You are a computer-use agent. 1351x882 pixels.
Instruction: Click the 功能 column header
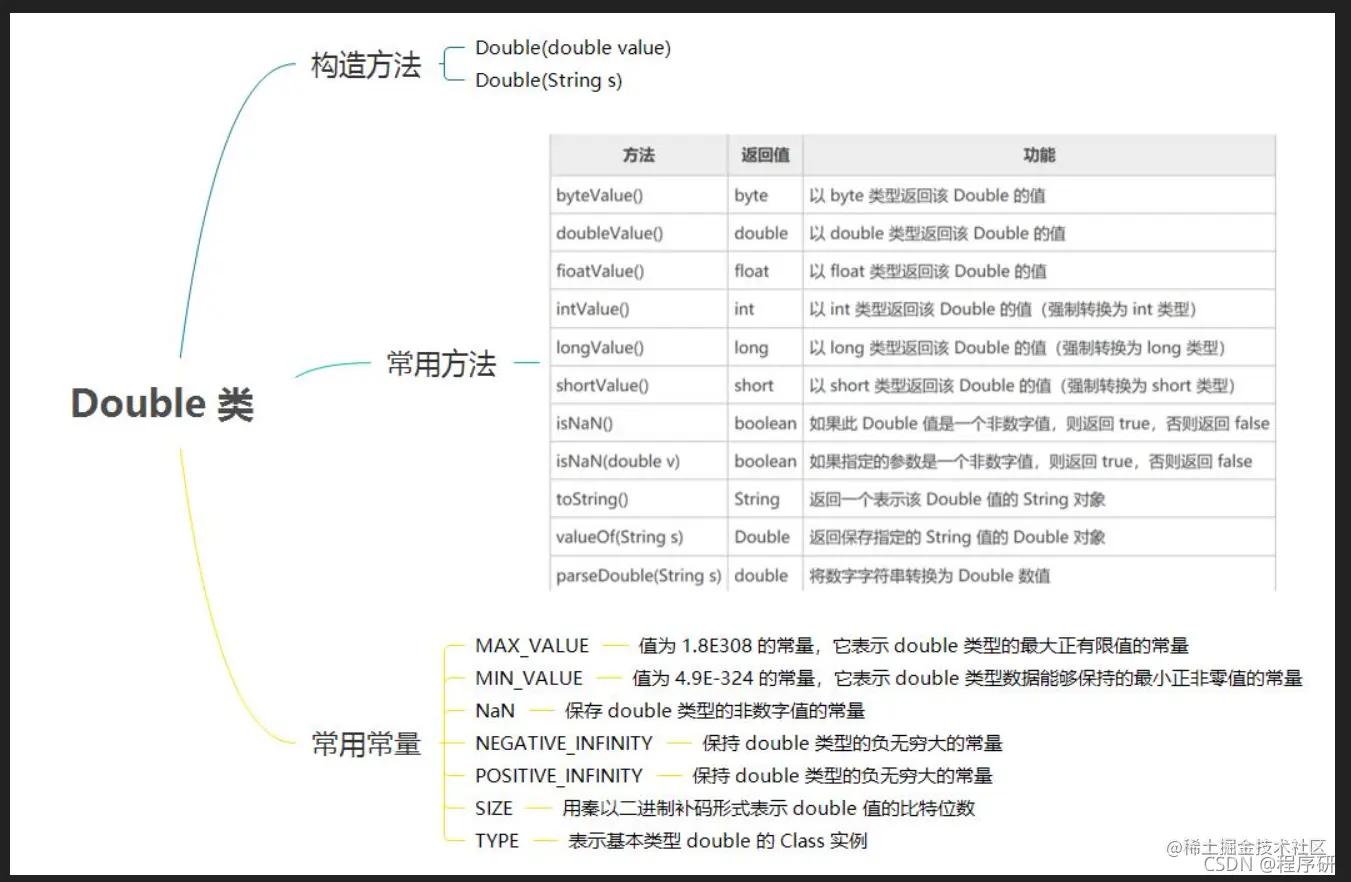[x=1039, y=156]
